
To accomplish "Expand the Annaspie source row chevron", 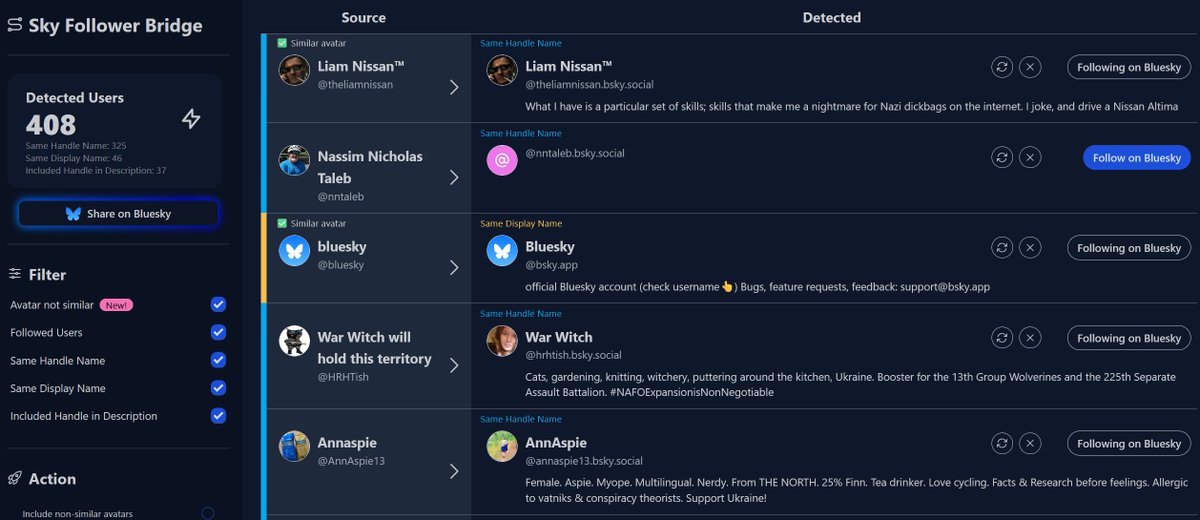I will click(x=454, y=470).
